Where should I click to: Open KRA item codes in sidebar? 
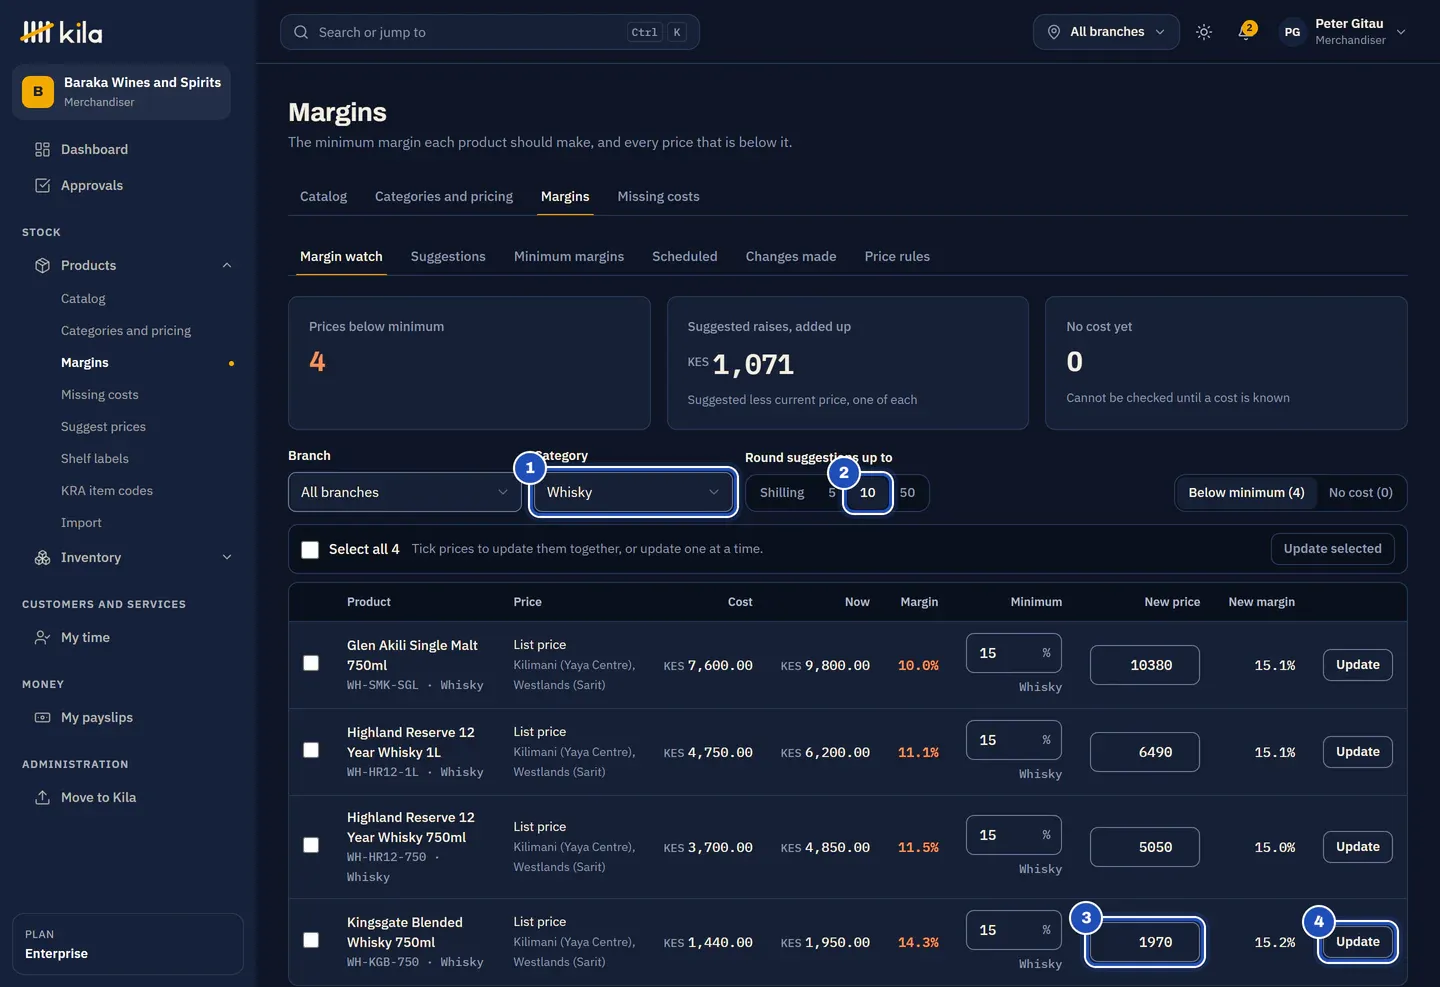tap(107, 491)
